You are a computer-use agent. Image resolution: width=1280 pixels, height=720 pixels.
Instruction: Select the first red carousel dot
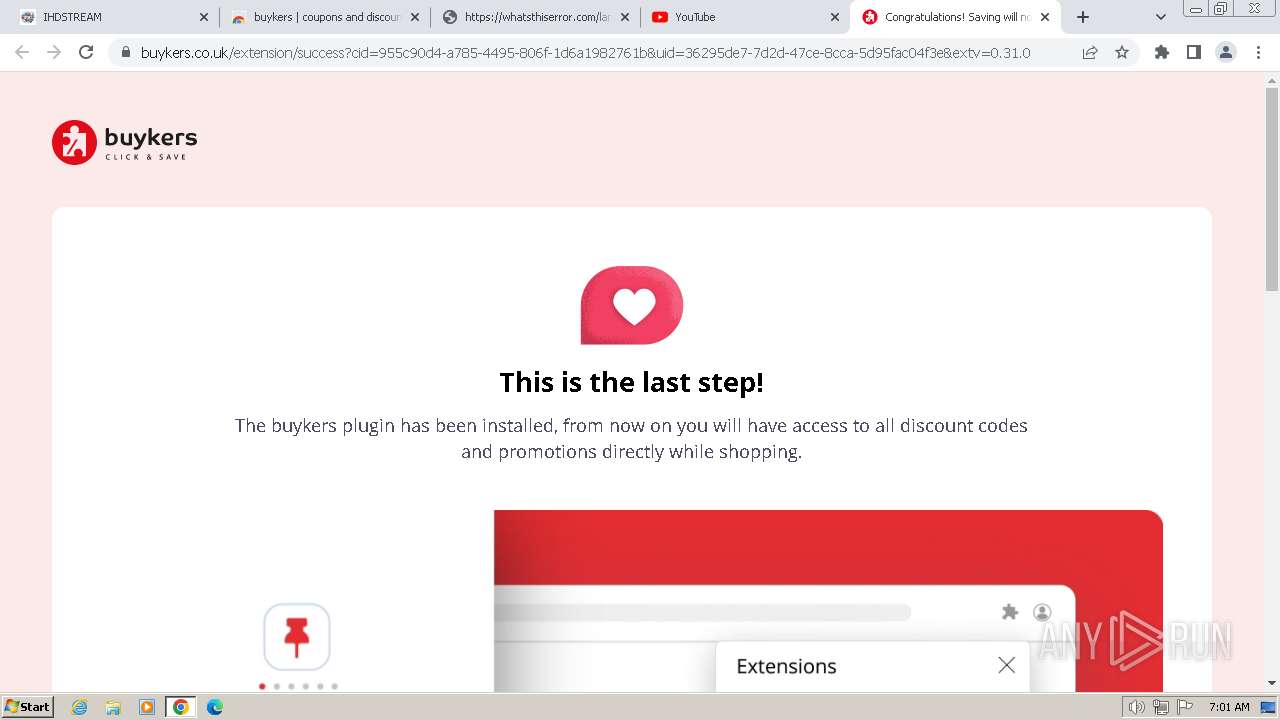point(262,686)
